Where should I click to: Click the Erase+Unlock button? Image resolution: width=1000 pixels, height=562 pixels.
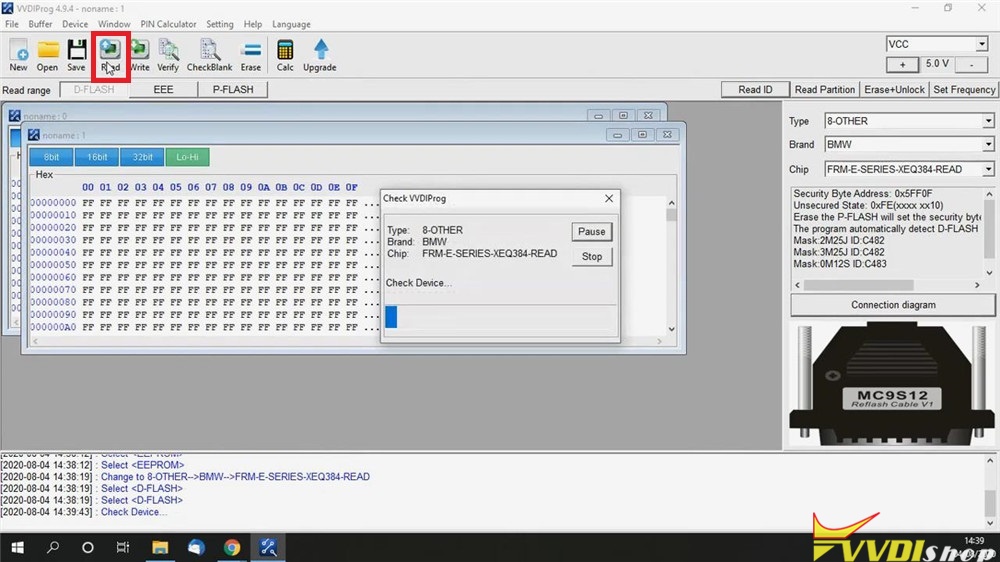894,89
